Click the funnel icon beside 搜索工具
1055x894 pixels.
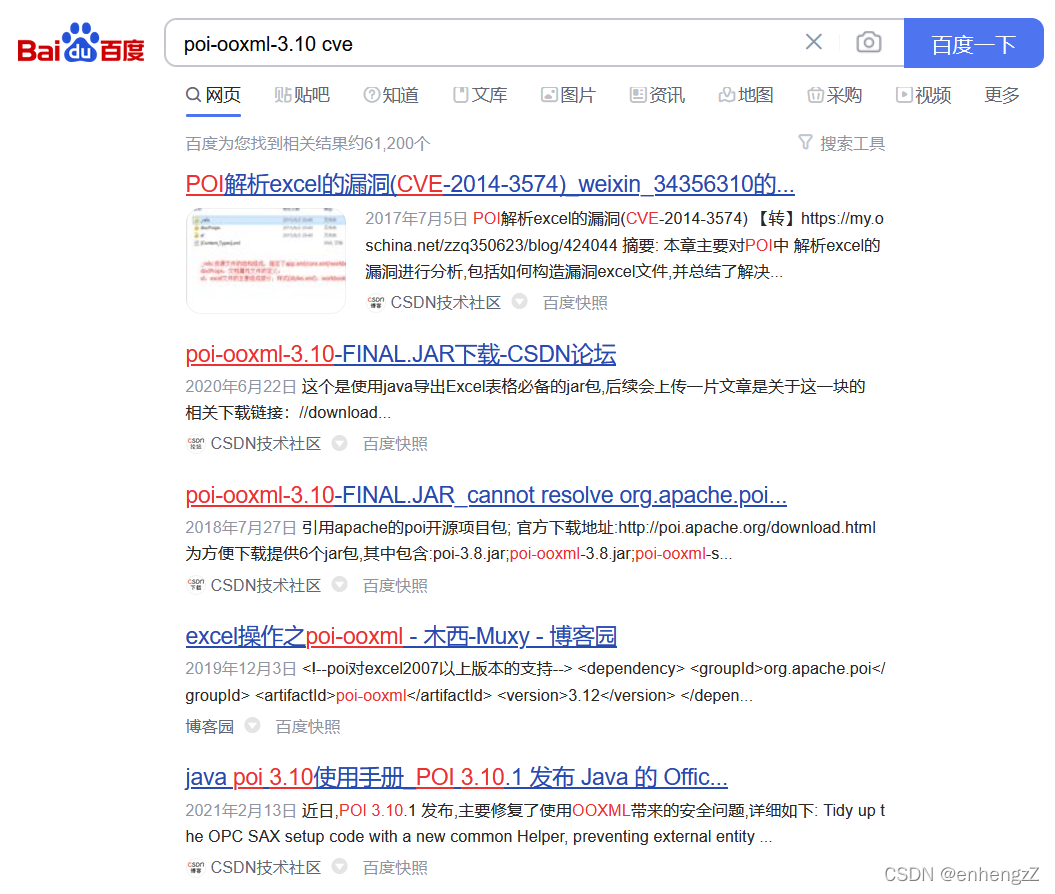pos(805,143)
